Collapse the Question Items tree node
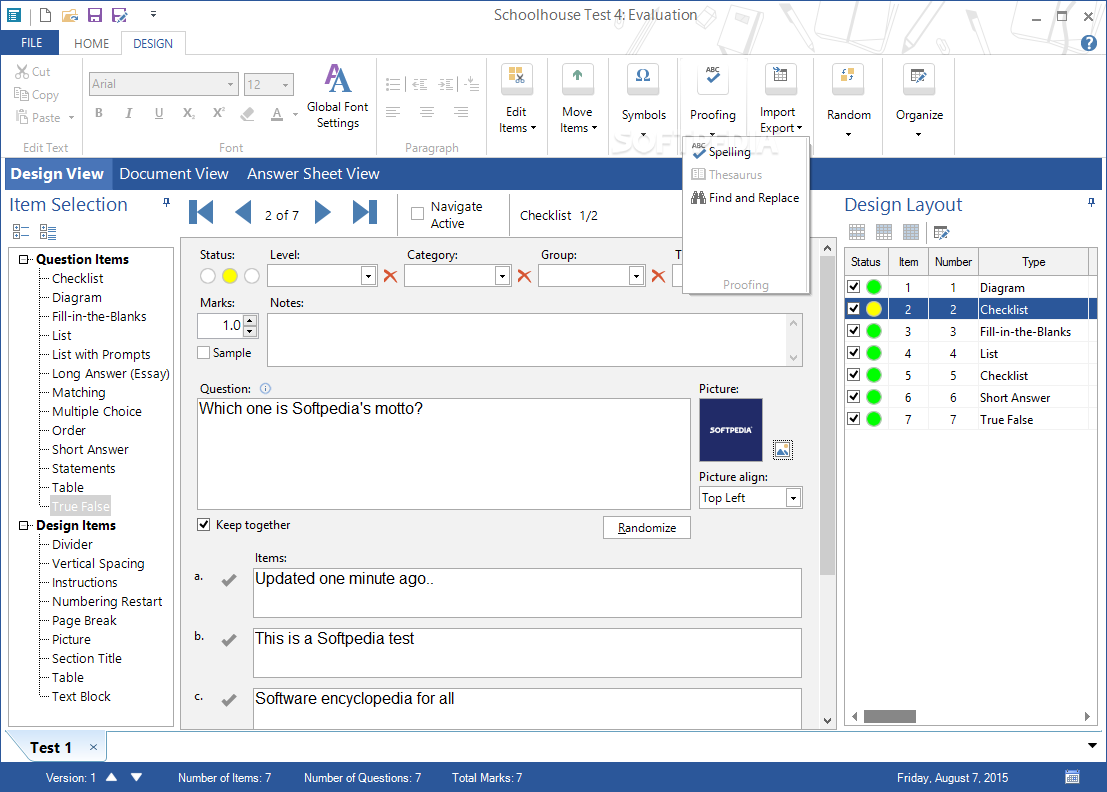This screenshot has height=792, width=1107. click(x=23, y=259)
